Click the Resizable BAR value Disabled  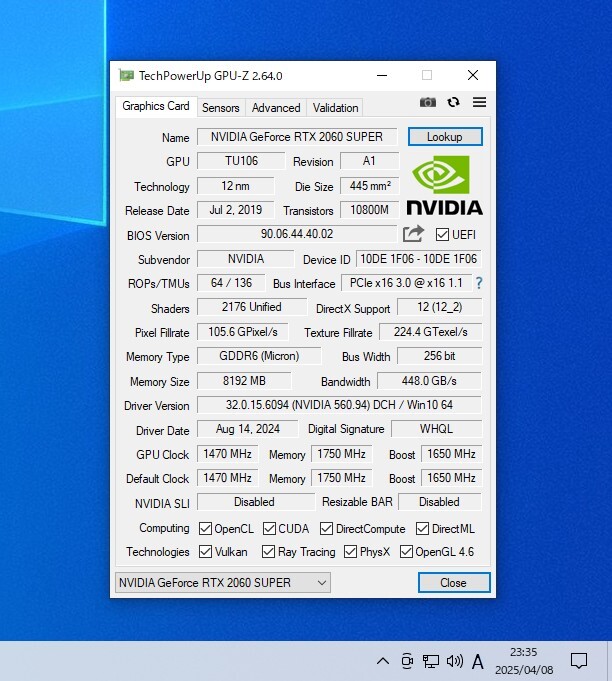[440, 502]
